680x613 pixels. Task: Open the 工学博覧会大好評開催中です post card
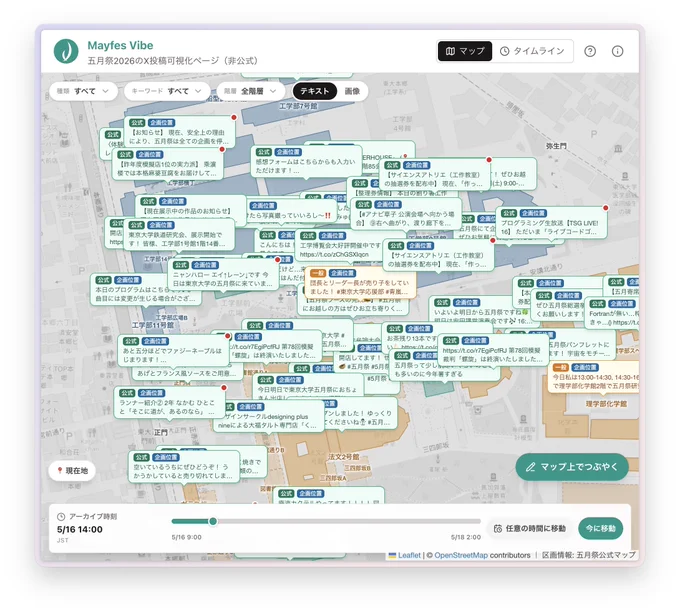[x=338, y=245]
